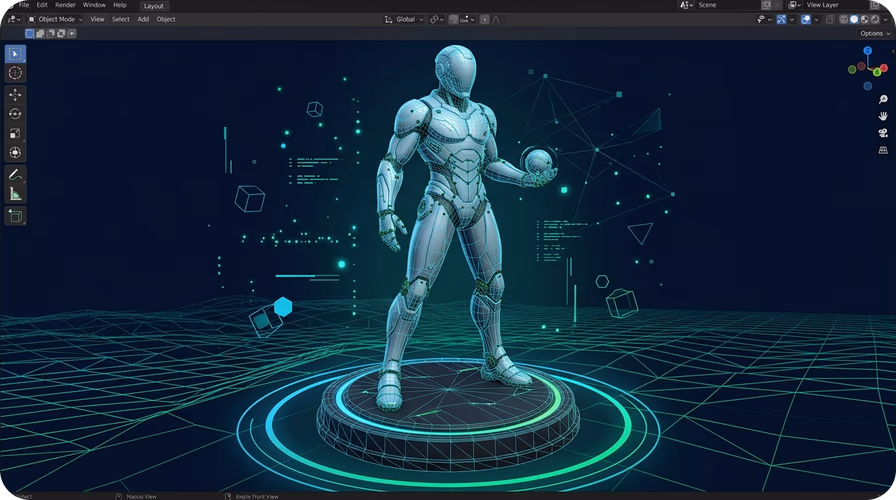Click the Transform tool icon
Image resolution: width=896 pixels, height=500 pixels.
click(x=15, y=153)
